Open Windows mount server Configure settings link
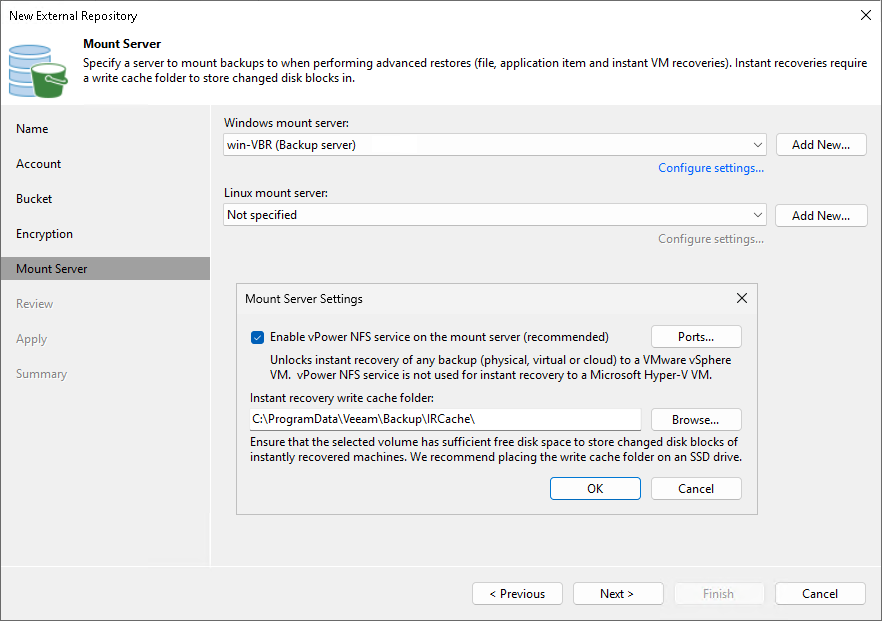This screenshot has width=882, height=621. point(711,168)
